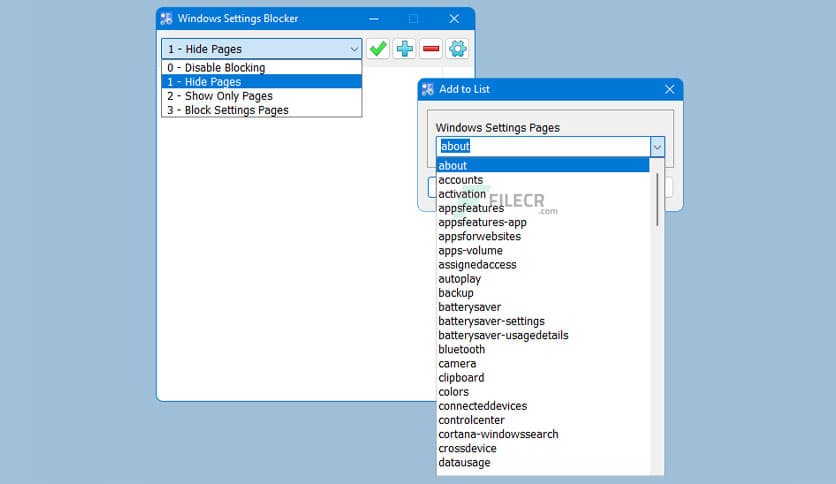Open the gear options icon
The height and width of the screenshot is (484, 836).
[457, 49]
